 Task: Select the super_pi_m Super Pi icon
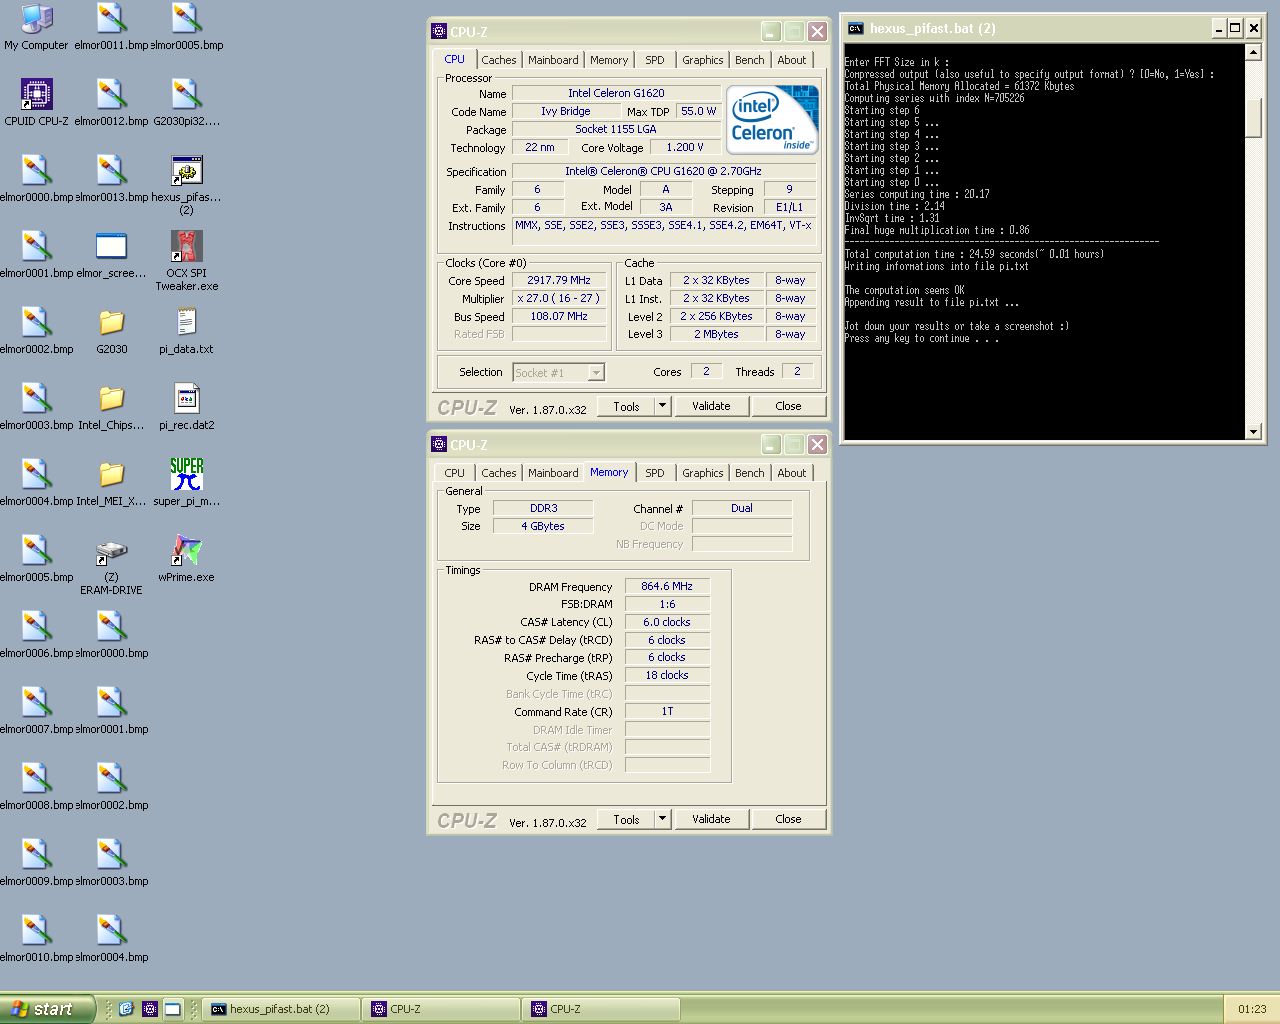pos(186,481)
